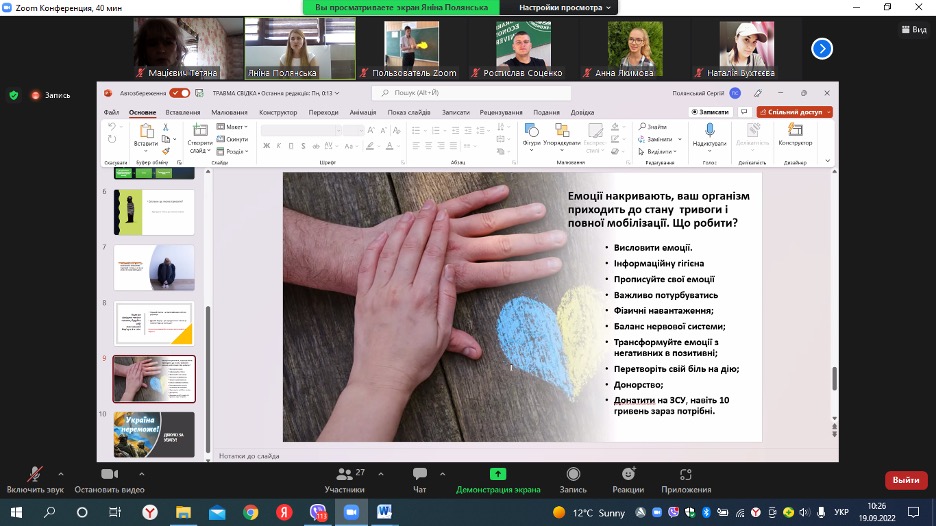Screen dimensions: 936x526
Task: Open Zoom Participants (Участники) icon
Action: tap(344, 474)
